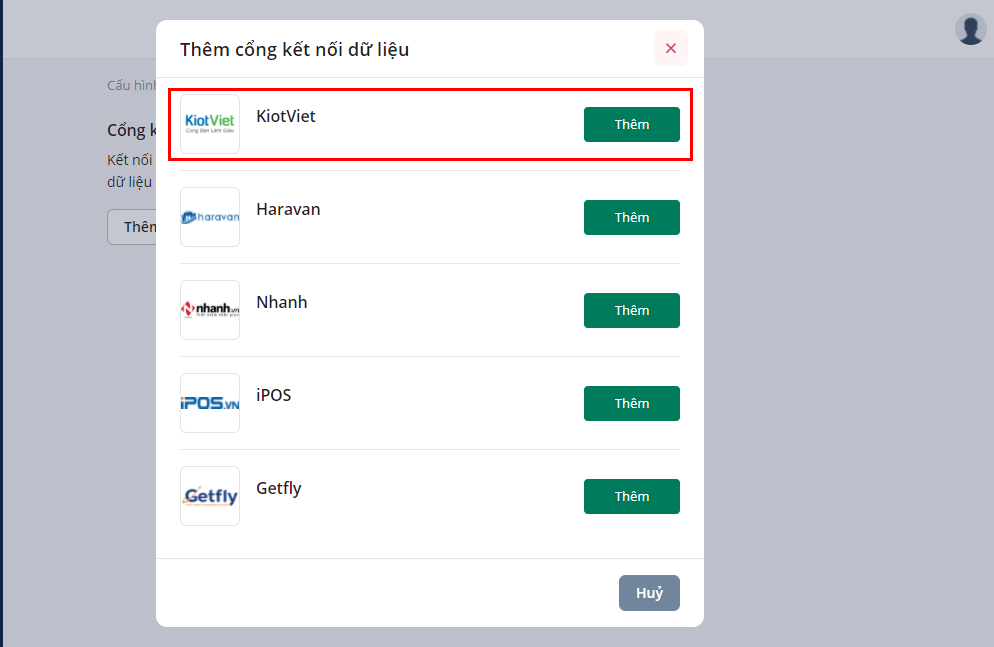Click the Thêm button behind the dialog
This screenshot has width=994, height=647.
click(x=132, y=227)
